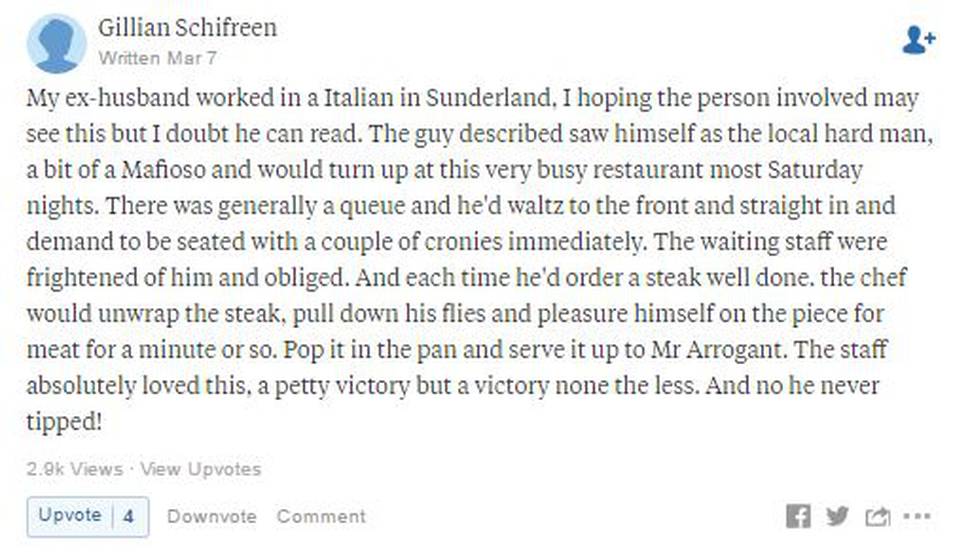Open the Written Mar 7 timestamp link

[x=158, y=58]
